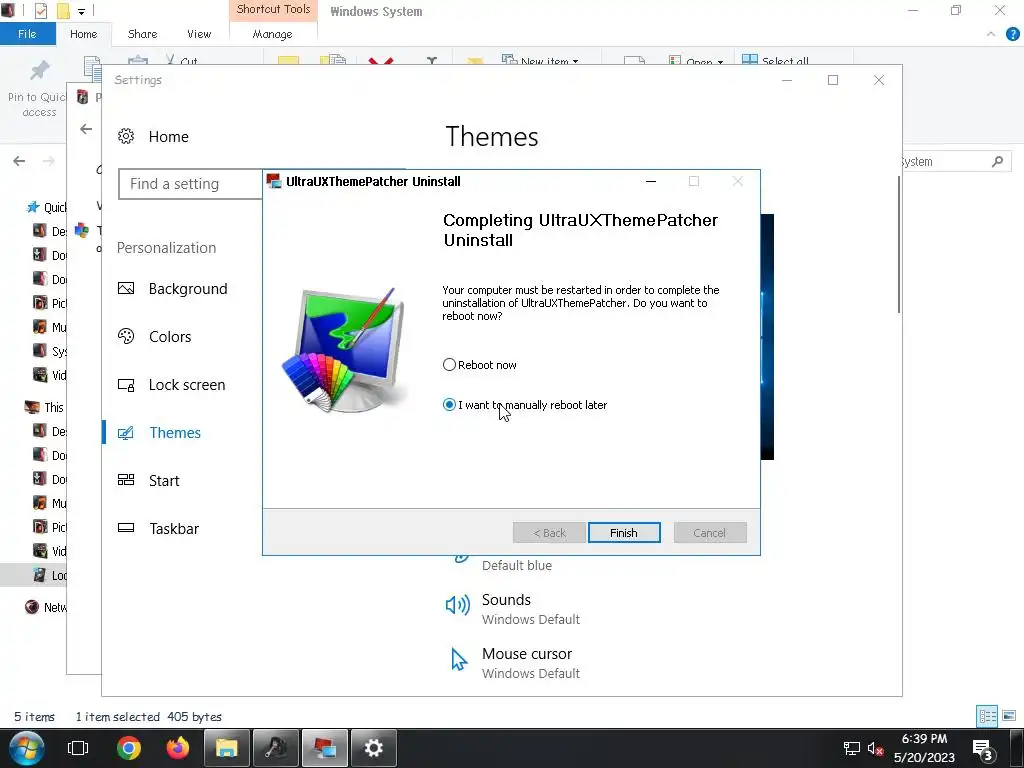The width and height of the screenshot is (1024, 768).
Task: Switch Explorer to details view icon
Action: point(987,716)
